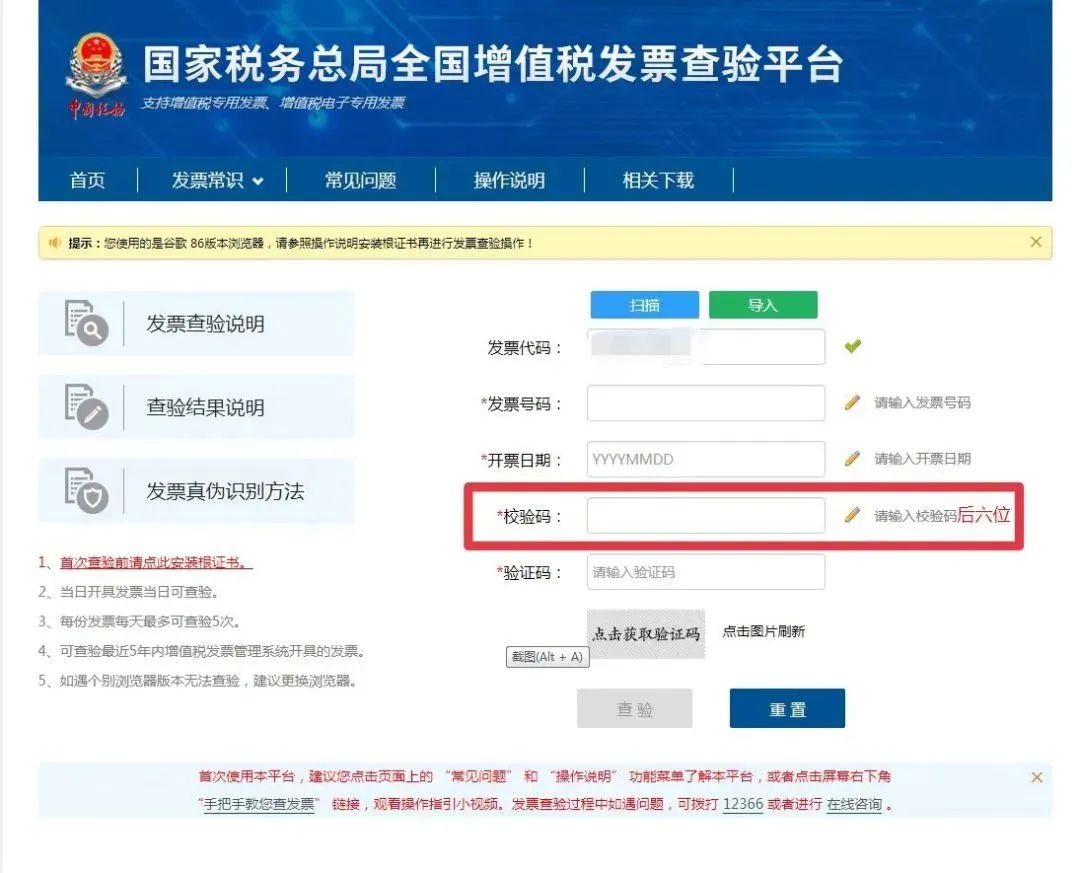The image size is (1080, 873).
Task: Click the 截图(Alt + A) screenshot button
Action: [548, 657]
